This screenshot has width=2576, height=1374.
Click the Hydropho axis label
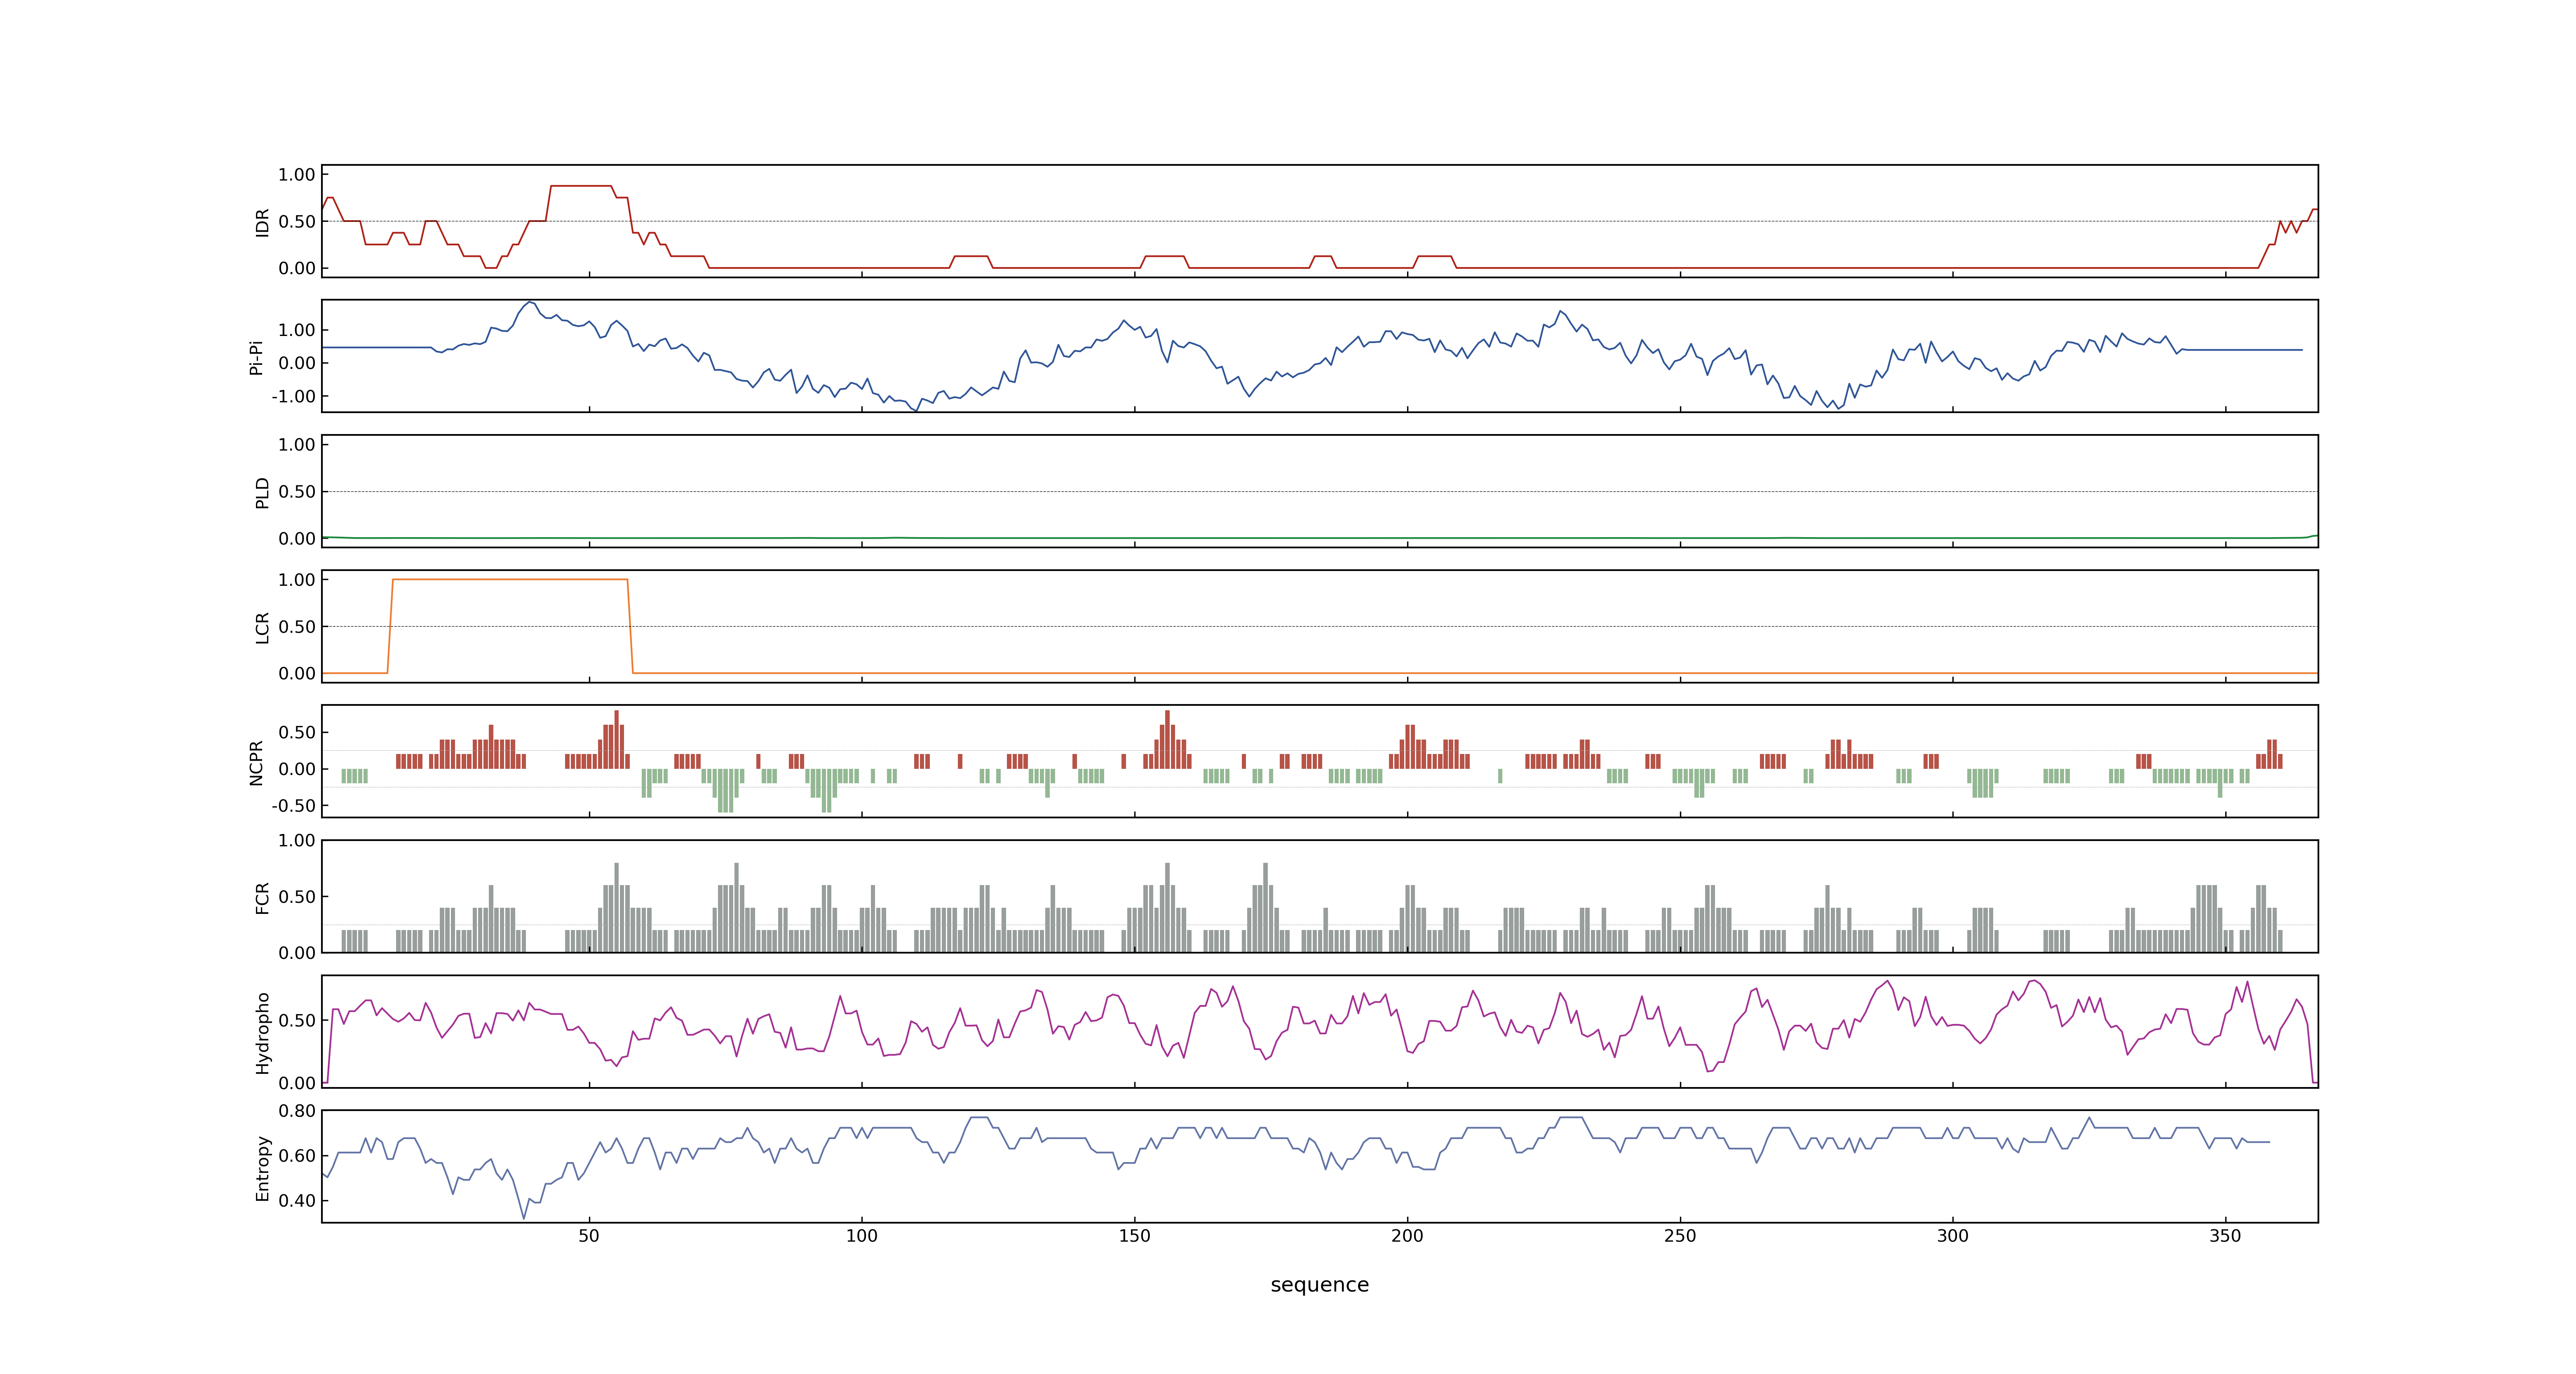pyautogui.click(x=262, y=1033)
